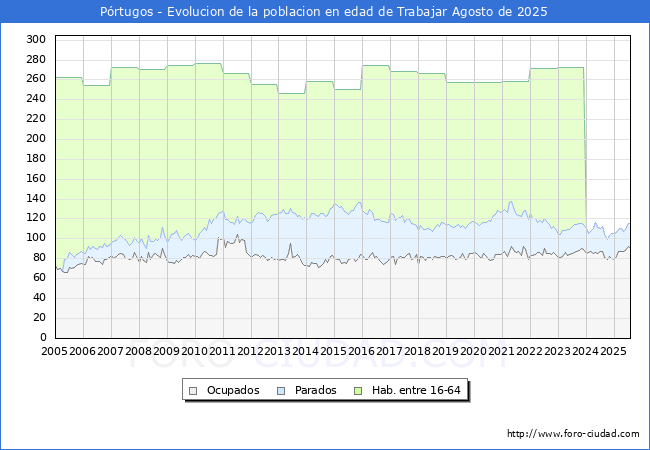Click the Ocupados gray legend swatch

tap(193, 391)
